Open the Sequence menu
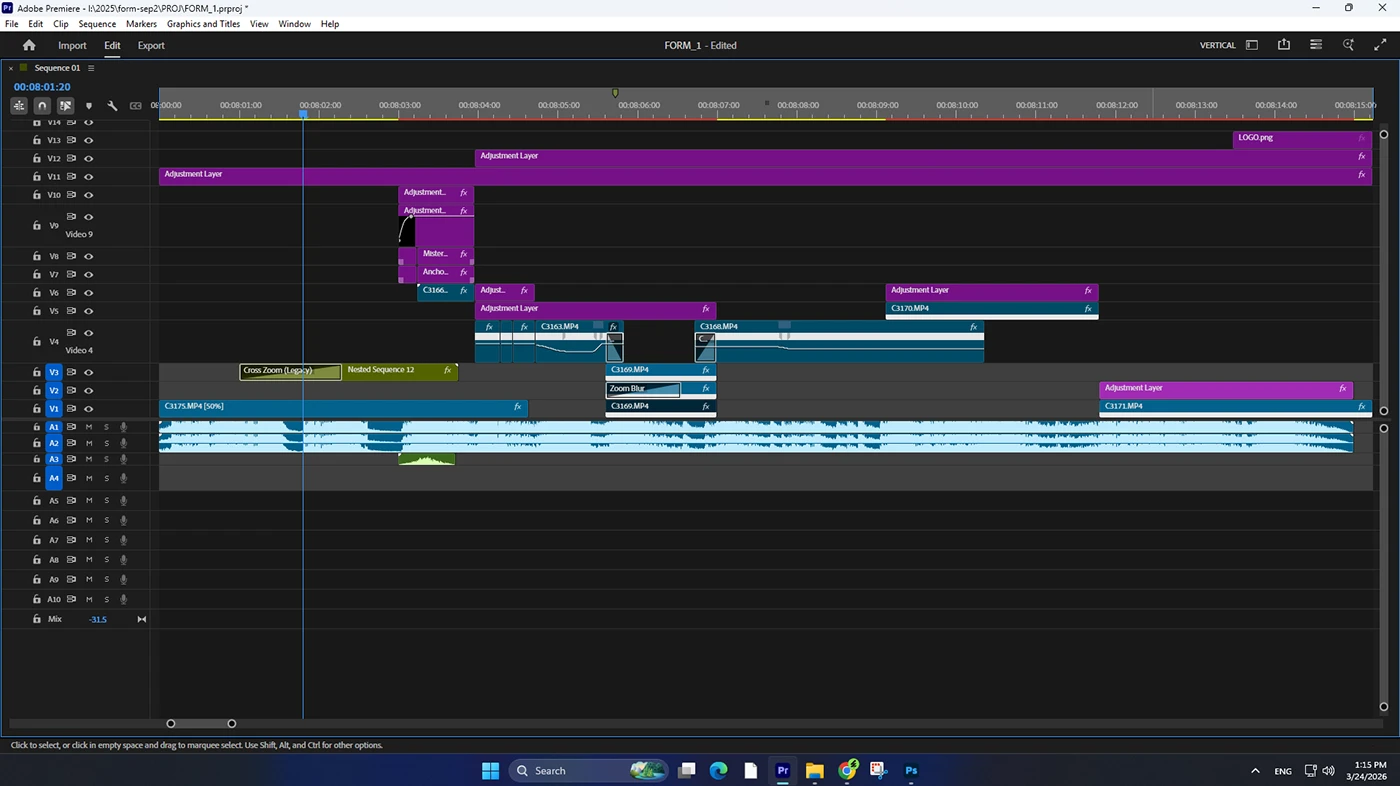 point(97,24)
